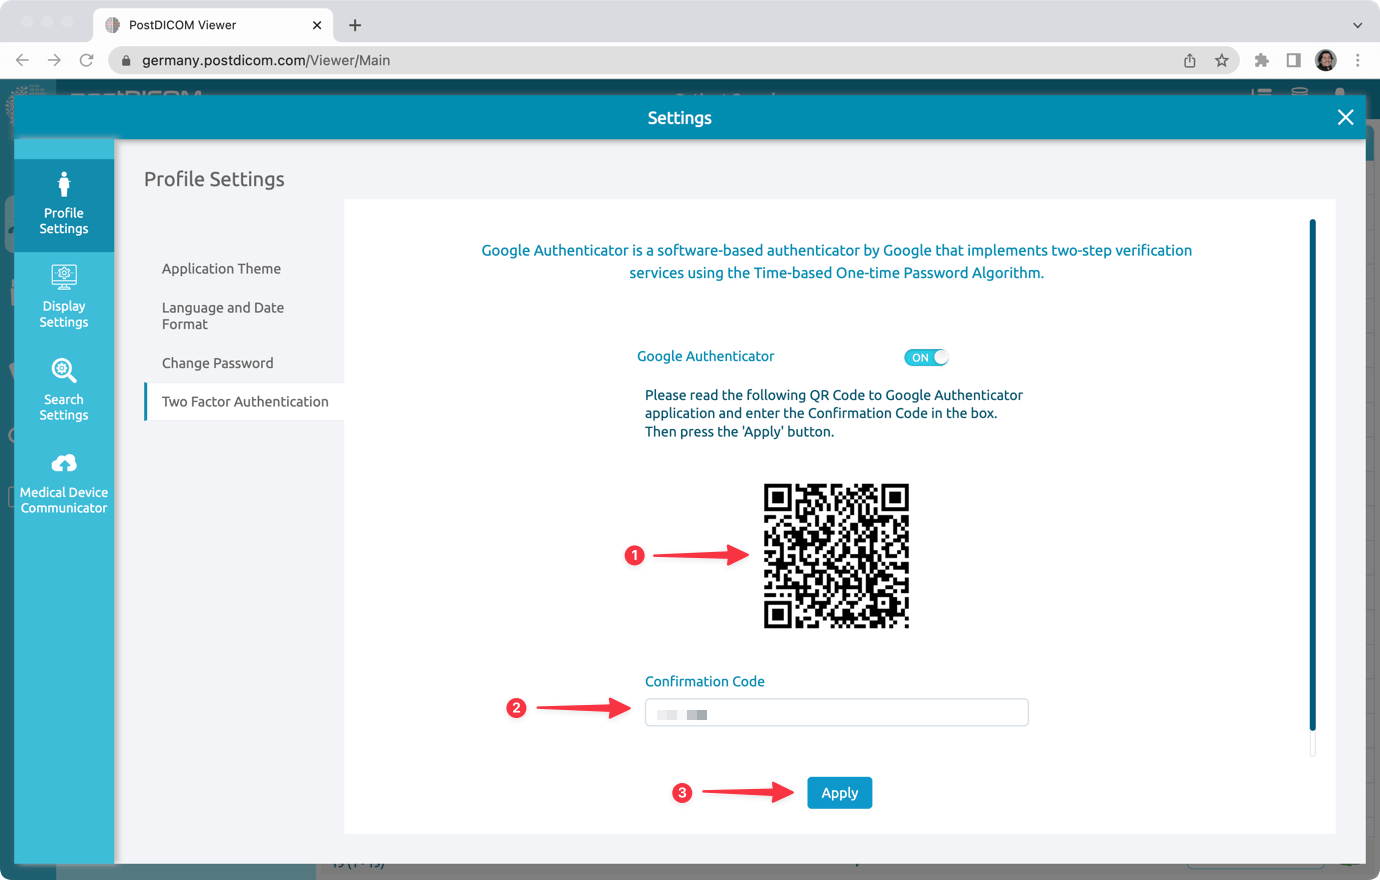Click the Confirmation Code input field
1380x880 pixels.
836,712
